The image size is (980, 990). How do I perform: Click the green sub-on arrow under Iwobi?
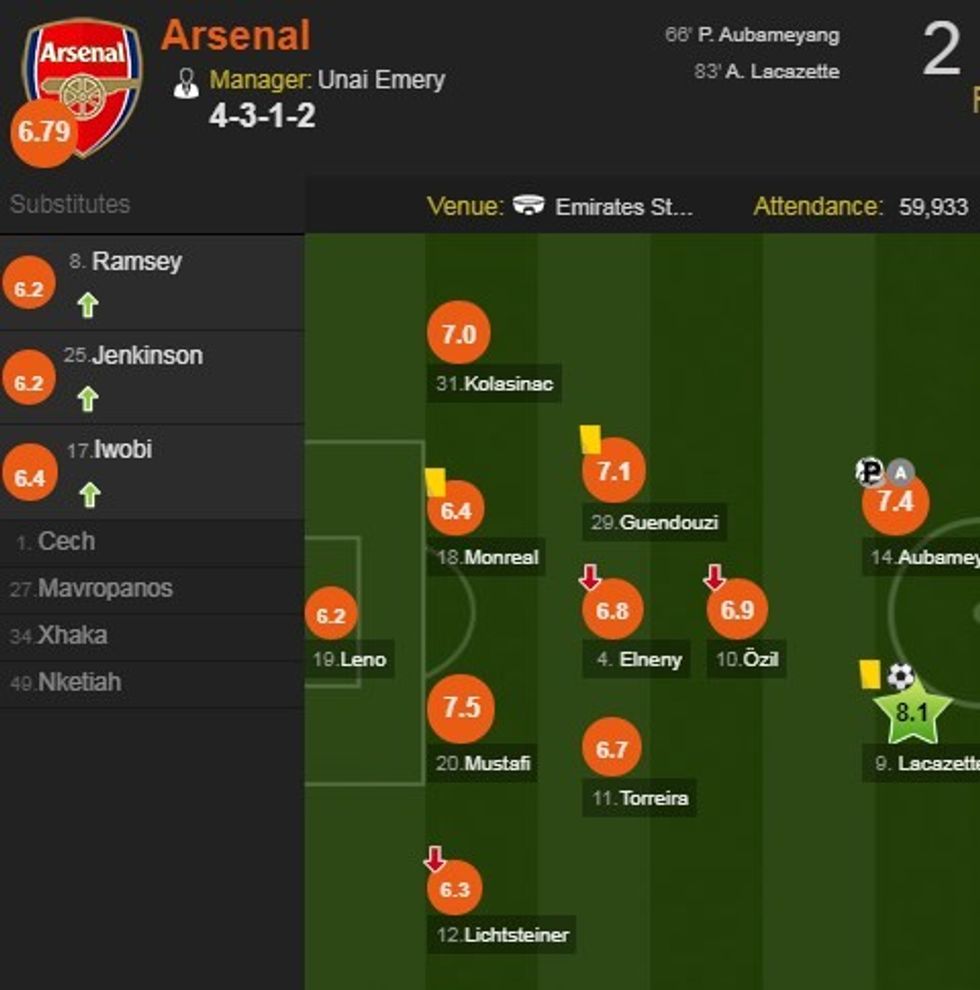click(x=90, y=494)
